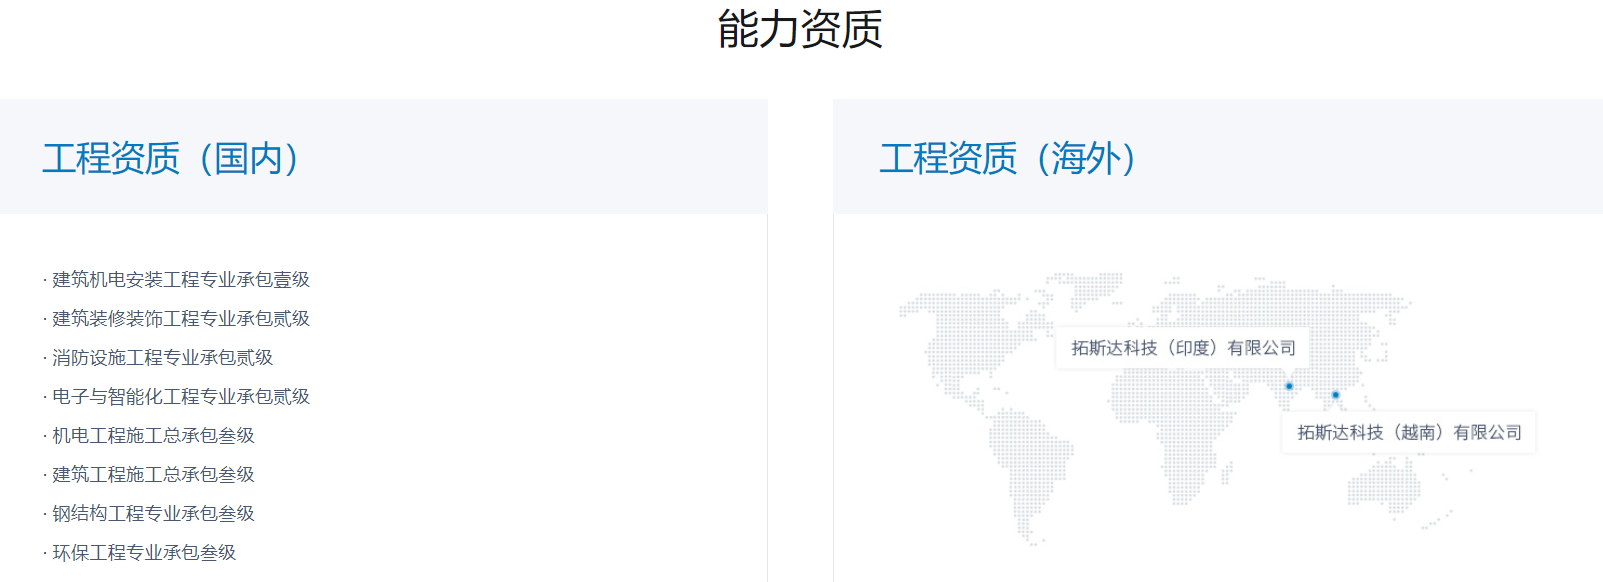Viewport: 1603px width, 582px height.
Task: Click the 拓斯达科技（越南）有限公司 map label
Action: pyautogui.click(x=1409, y=432)
